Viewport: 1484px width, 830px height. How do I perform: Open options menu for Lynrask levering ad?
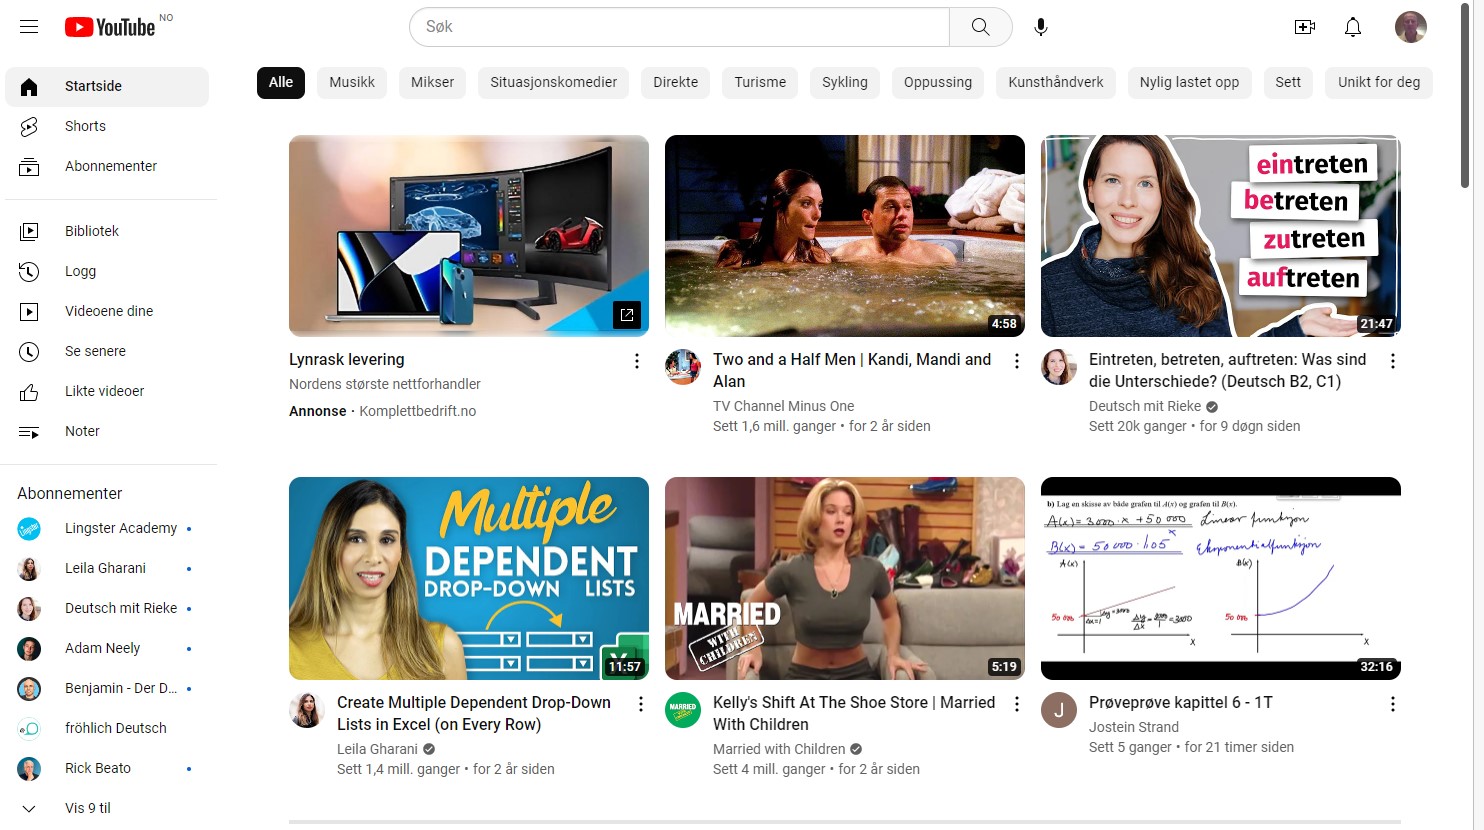637,361
